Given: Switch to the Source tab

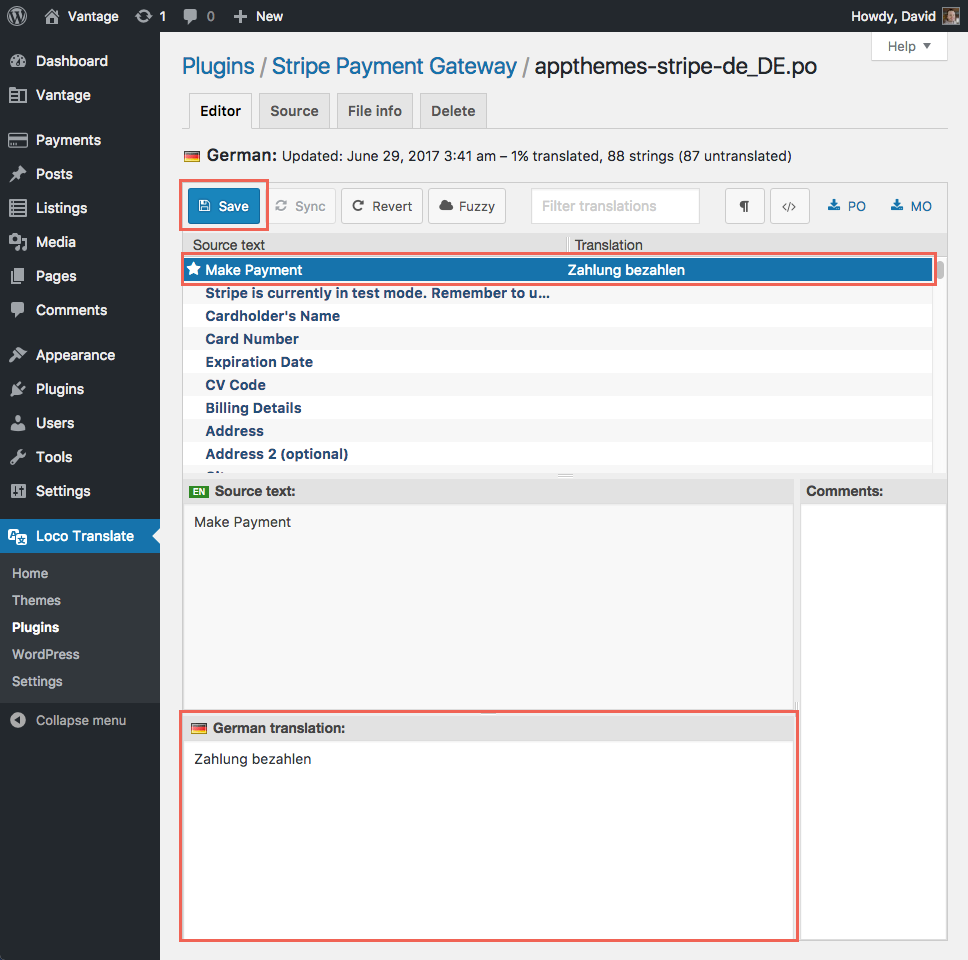Looking at the screenshot, I should tap(294, 111).
